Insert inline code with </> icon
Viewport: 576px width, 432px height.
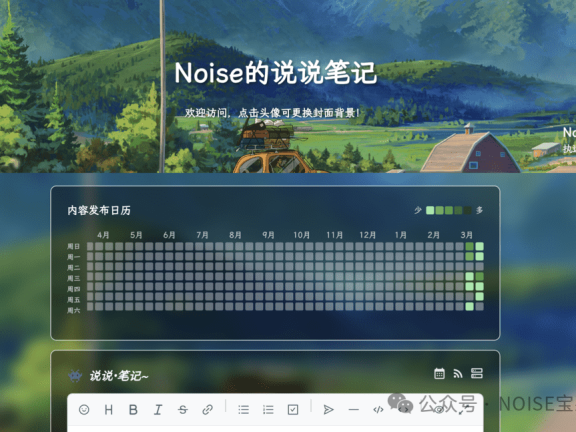click(x=378, y=409)
